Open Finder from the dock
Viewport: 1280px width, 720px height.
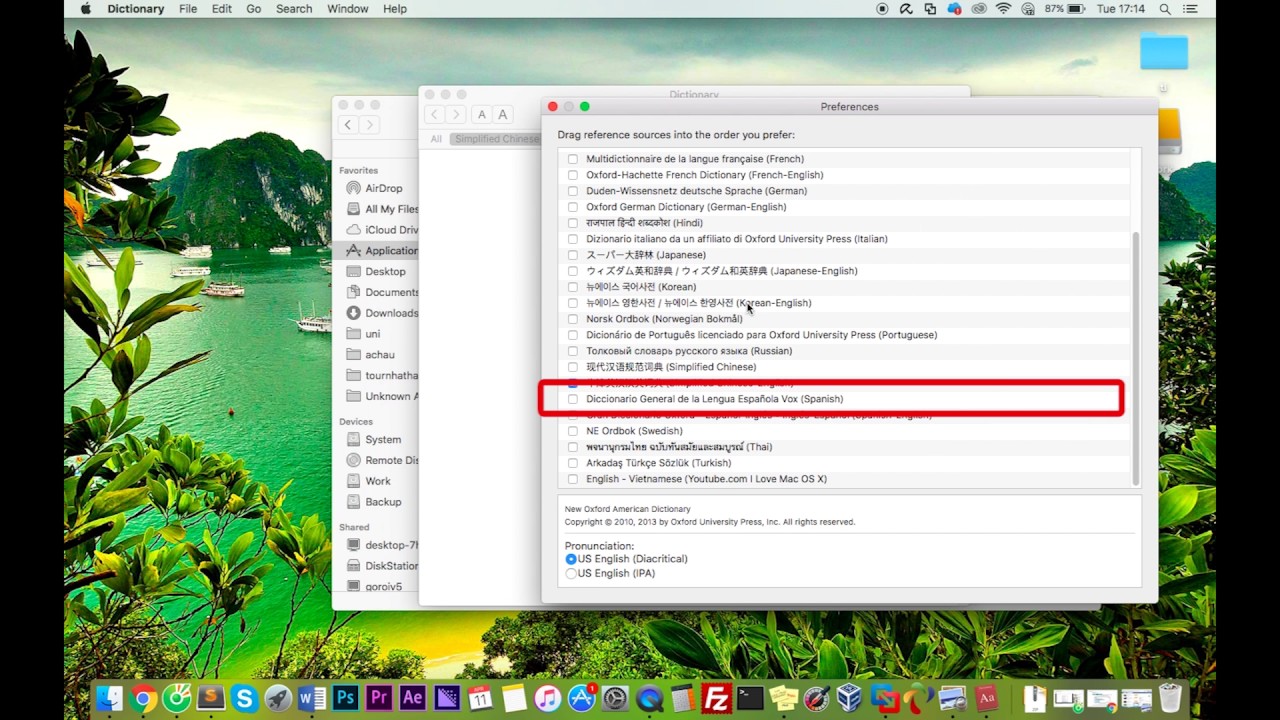(109, 698)
